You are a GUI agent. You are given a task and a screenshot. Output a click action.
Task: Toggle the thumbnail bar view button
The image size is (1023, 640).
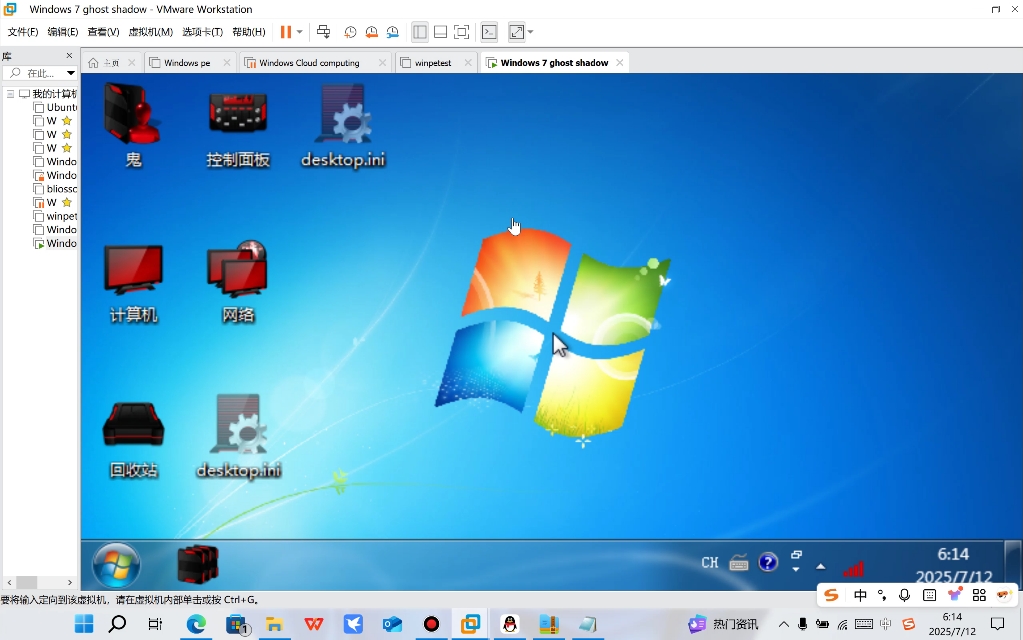click(440, 32)
